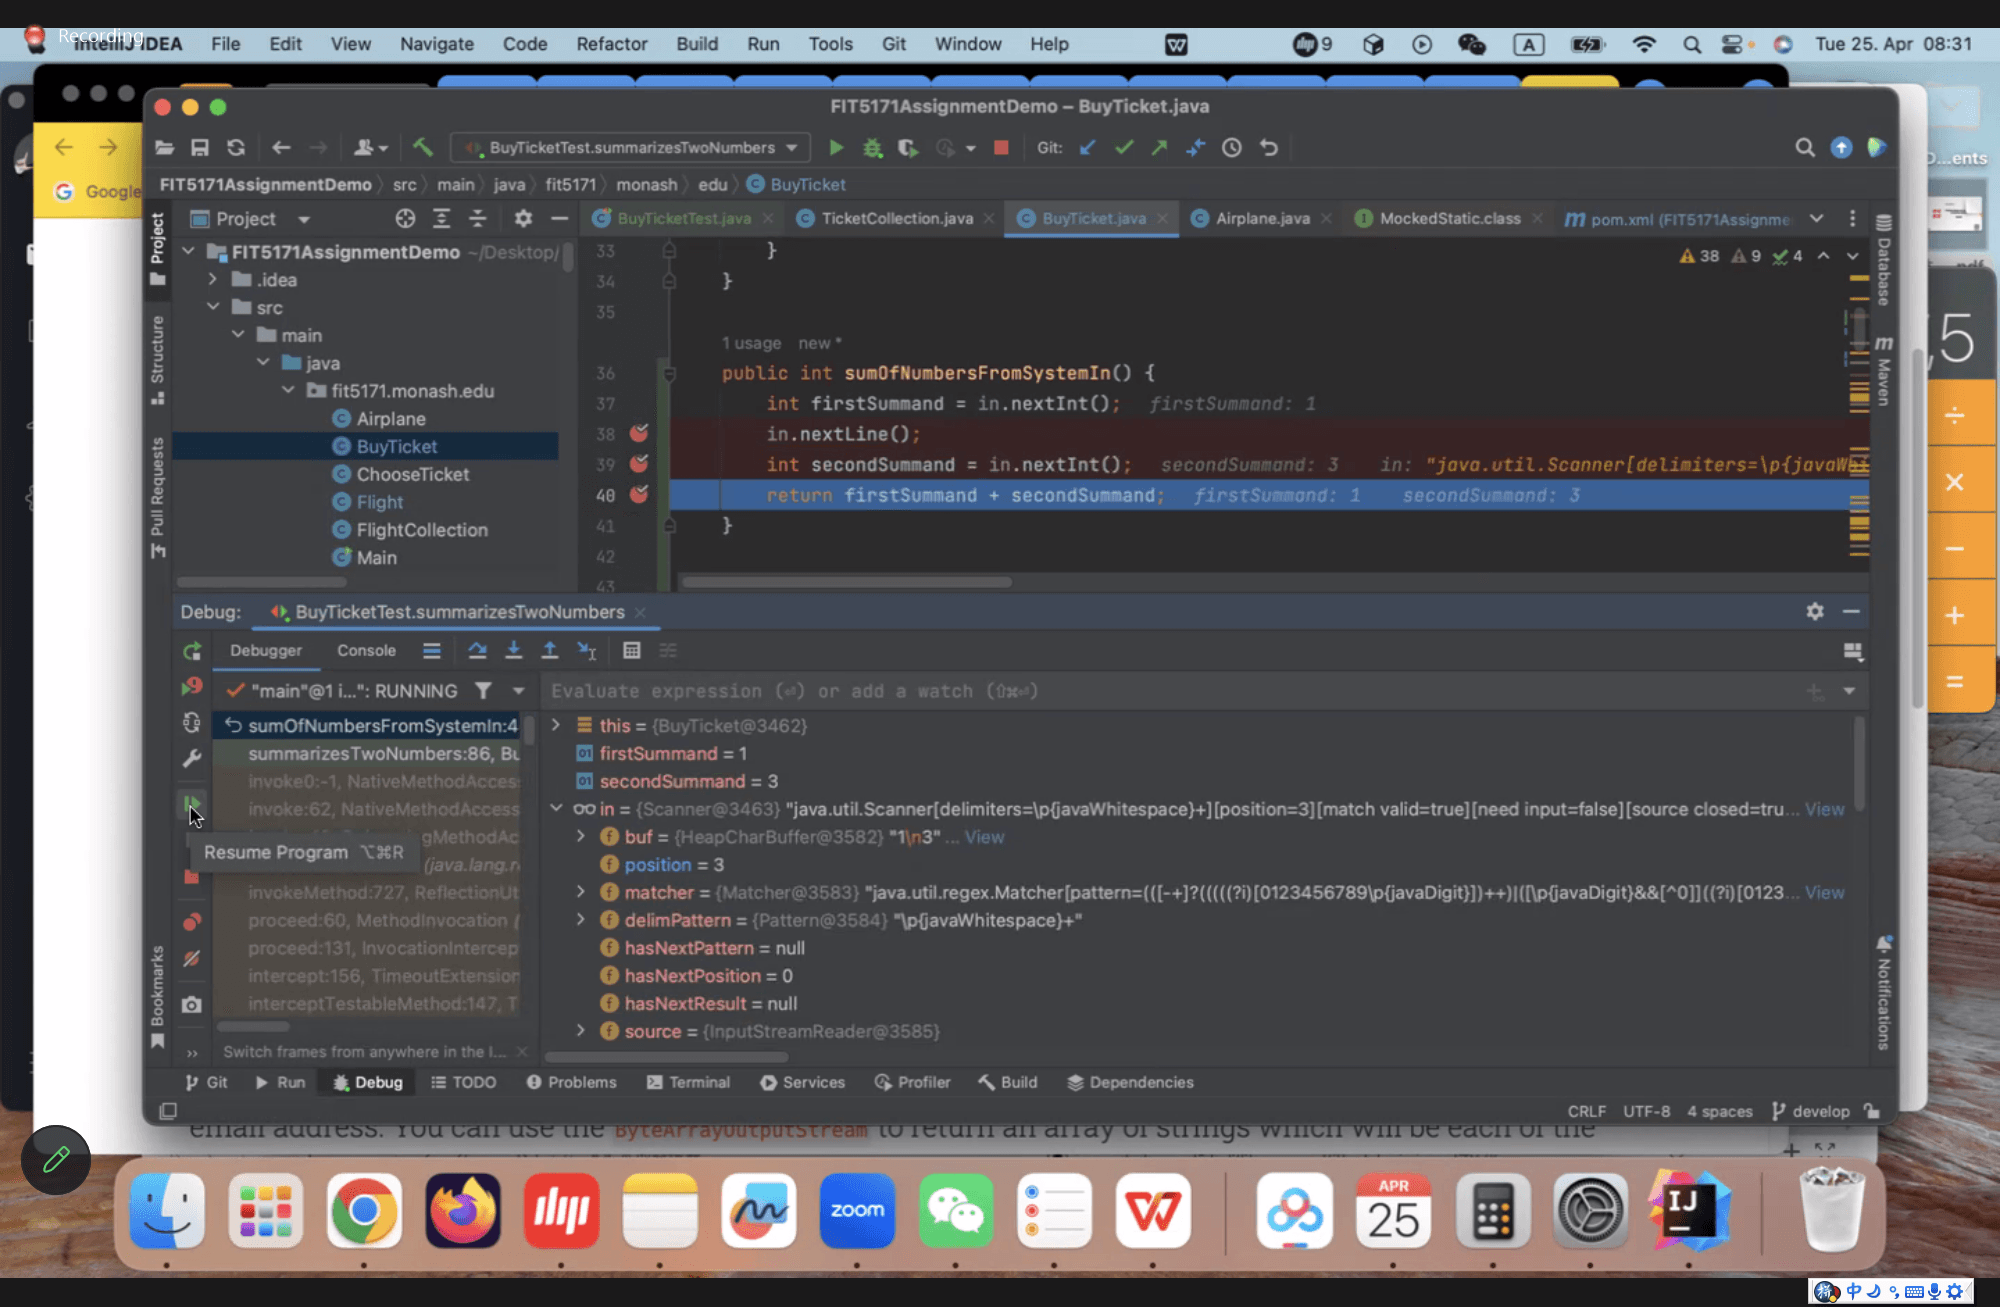Collapse the src folder
The height and width of the screenshot is (1307, 2000).
(x=213, y=307)
